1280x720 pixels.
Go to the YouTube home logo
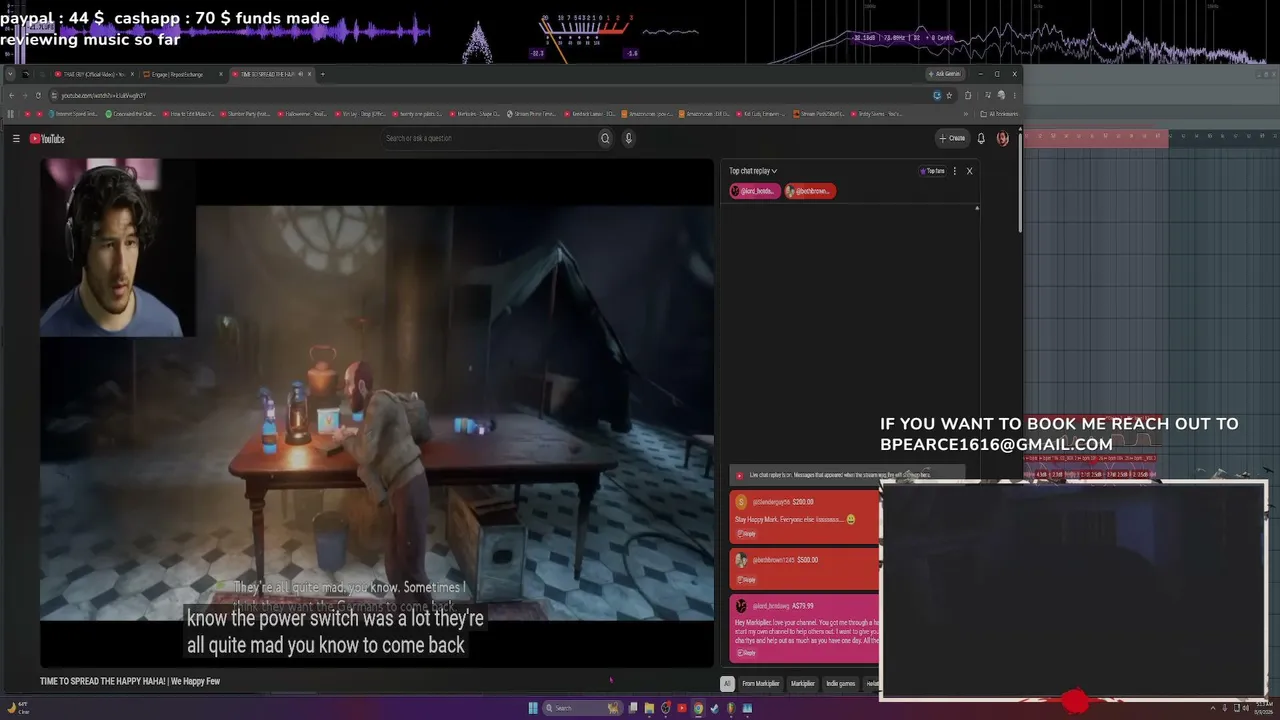[x=47, y=139]
